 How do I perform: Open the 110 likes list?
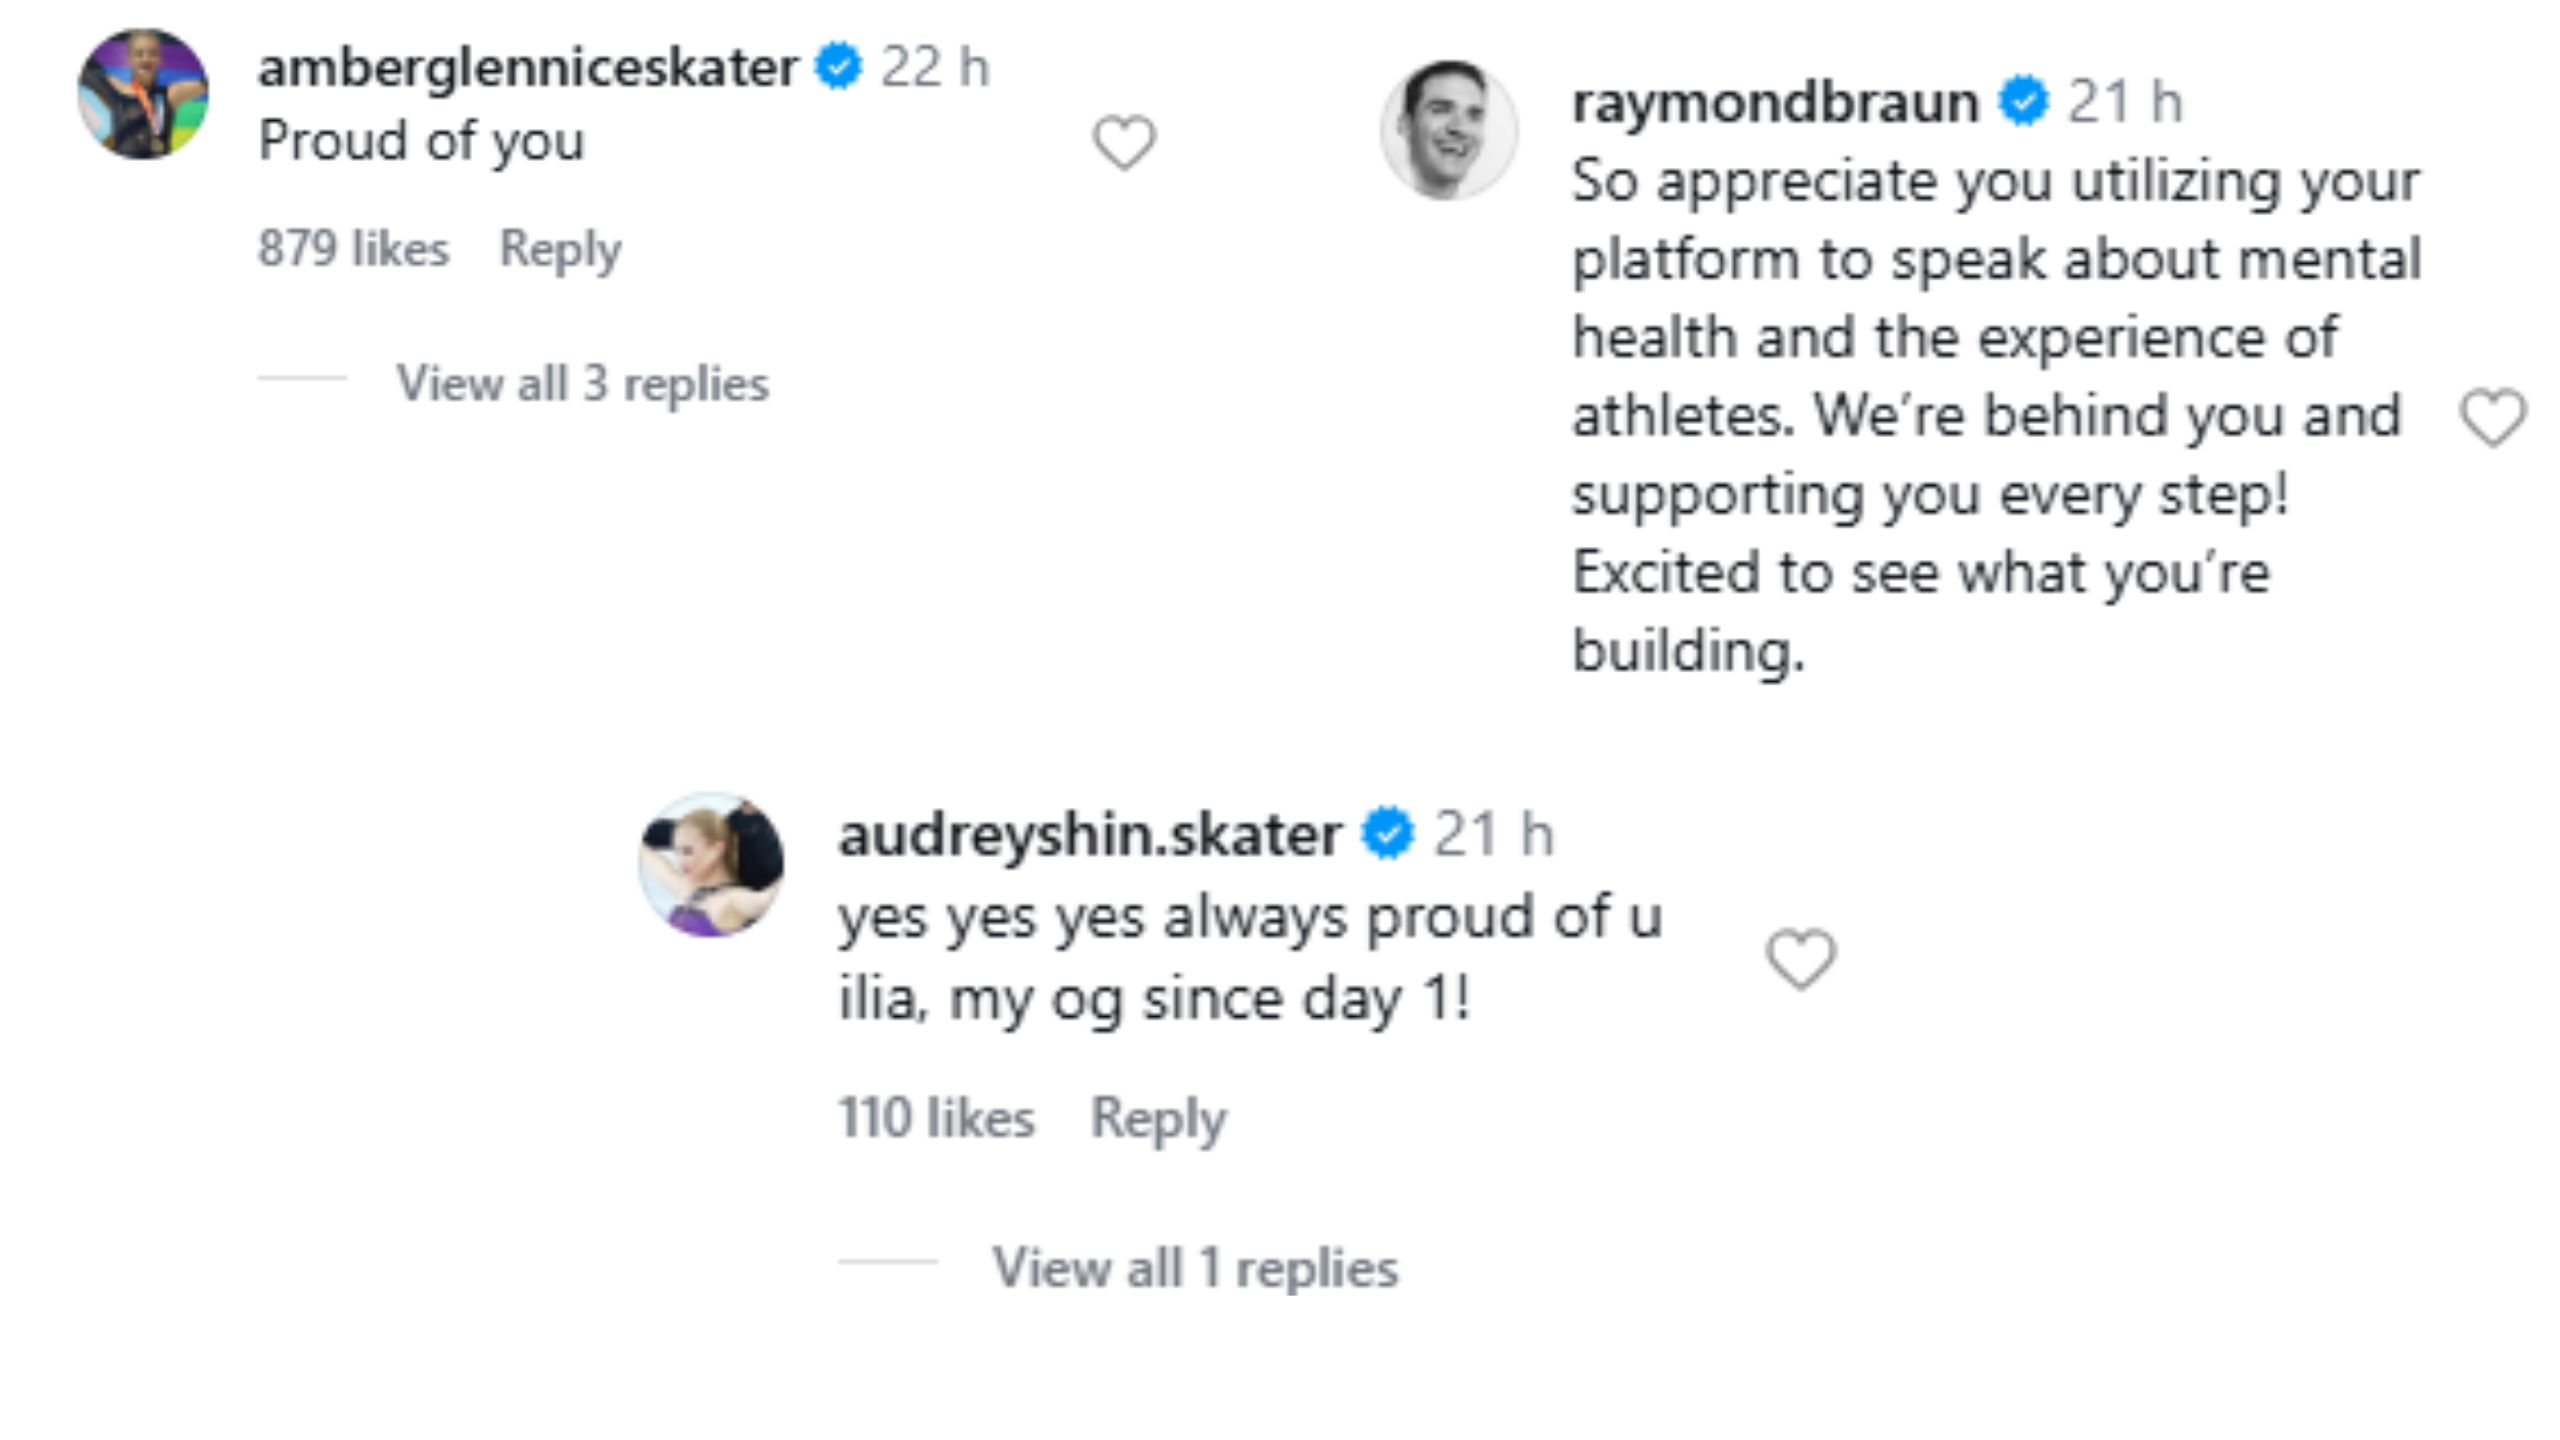[x=938, y=1118]
